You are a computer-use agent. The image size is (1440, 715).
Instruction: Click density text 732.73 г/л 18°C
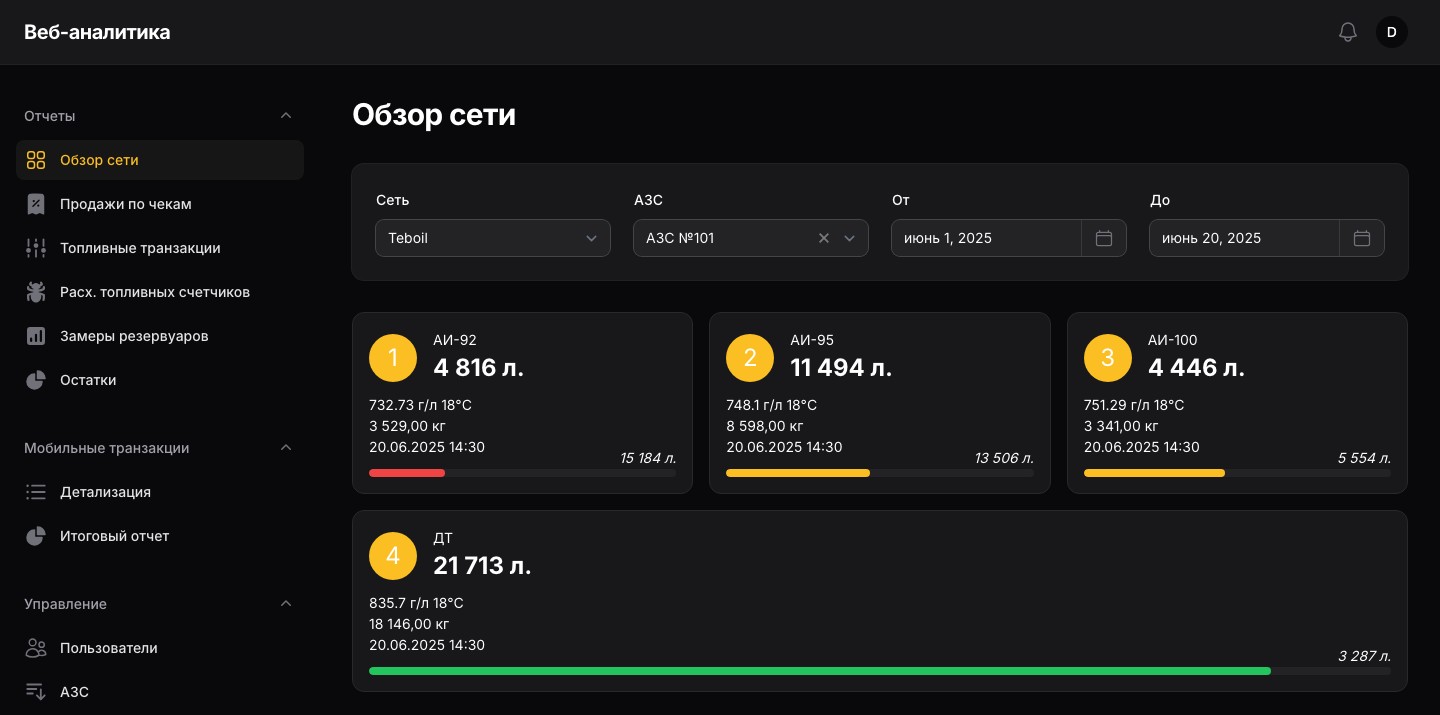tap(420, 405)
